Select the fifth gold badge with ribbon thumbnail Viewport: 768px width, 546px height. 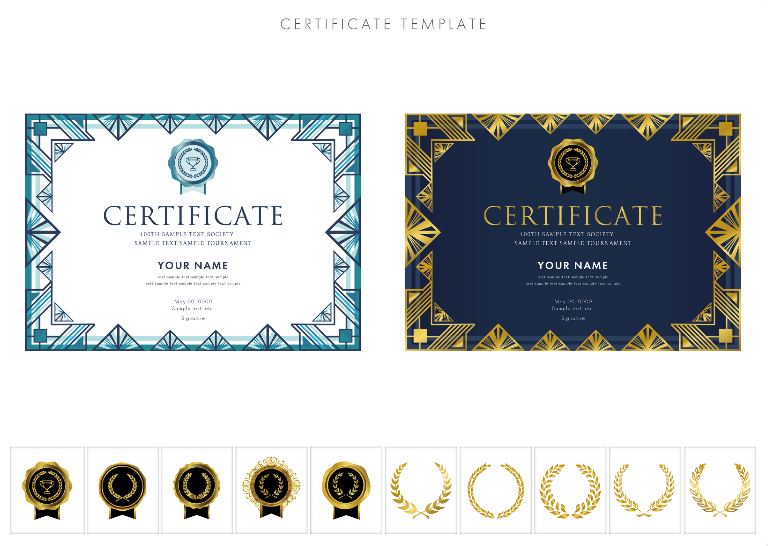tap(346, 490)
